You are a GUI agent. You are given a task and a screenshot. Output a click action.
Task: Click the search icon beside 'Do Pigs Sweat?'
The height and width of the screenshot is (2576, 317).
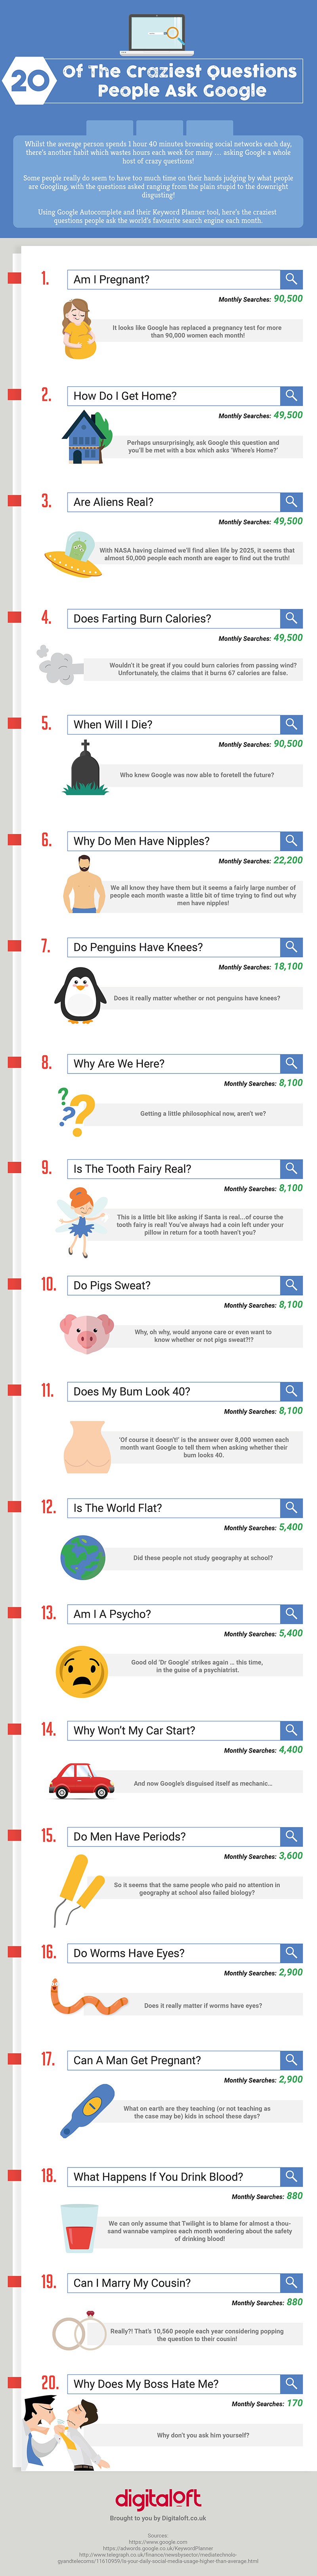291,1285
